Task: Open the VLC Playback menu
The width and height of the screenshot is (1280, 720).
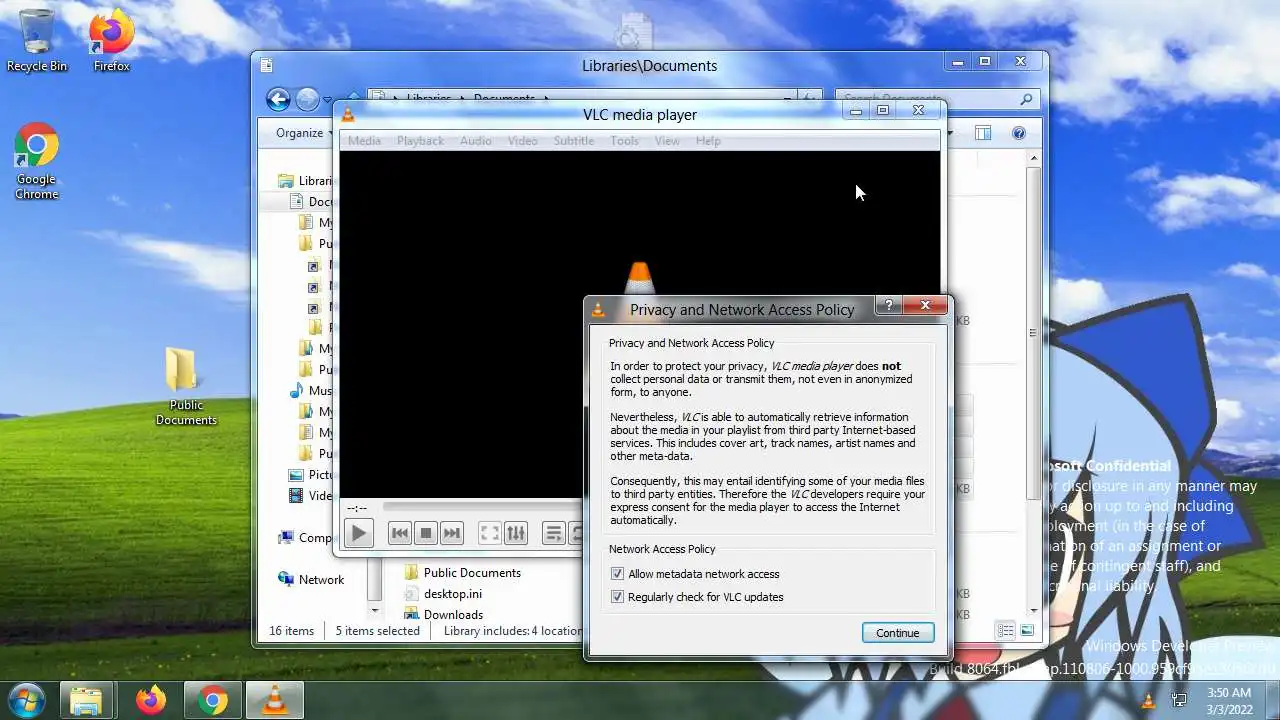Action: coord(420,141)
